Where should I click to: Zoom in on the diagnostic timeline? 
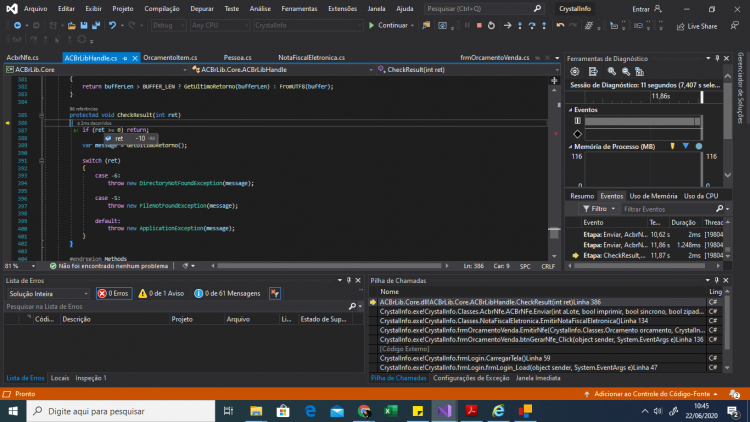[612, 72]
